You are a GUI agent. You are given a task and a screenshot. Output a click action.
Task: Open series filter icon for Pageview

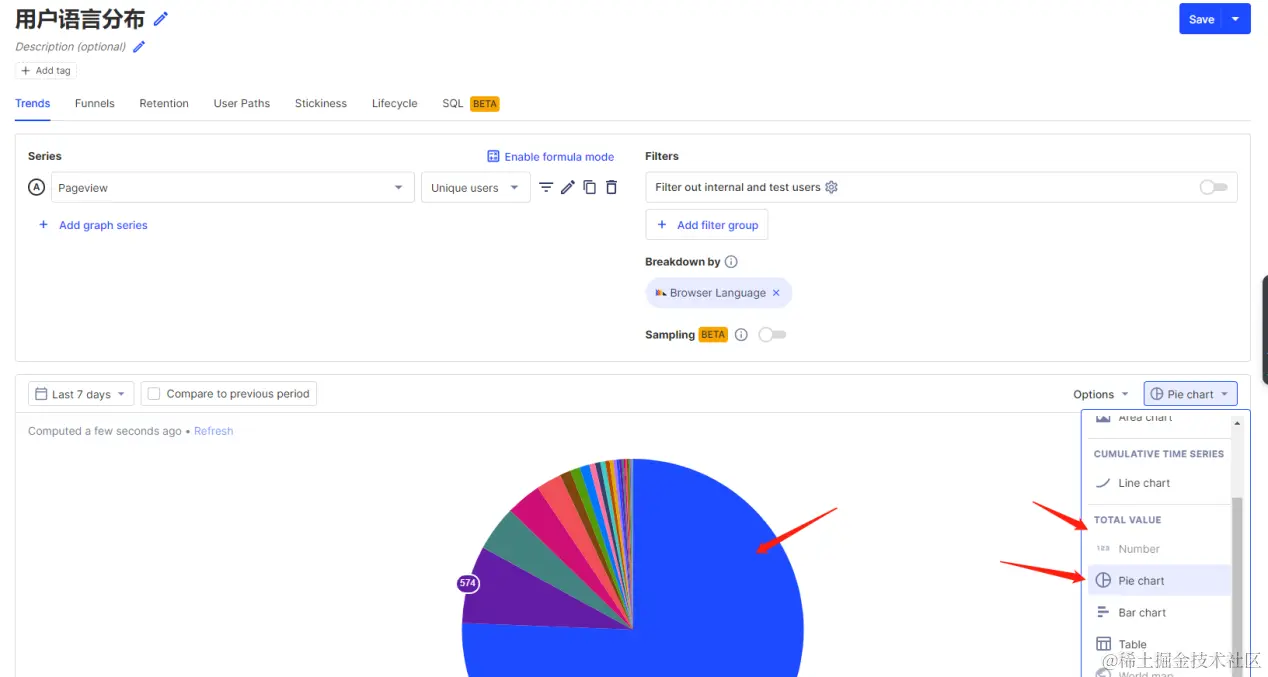pyautogui.click(x=546, y=187)
